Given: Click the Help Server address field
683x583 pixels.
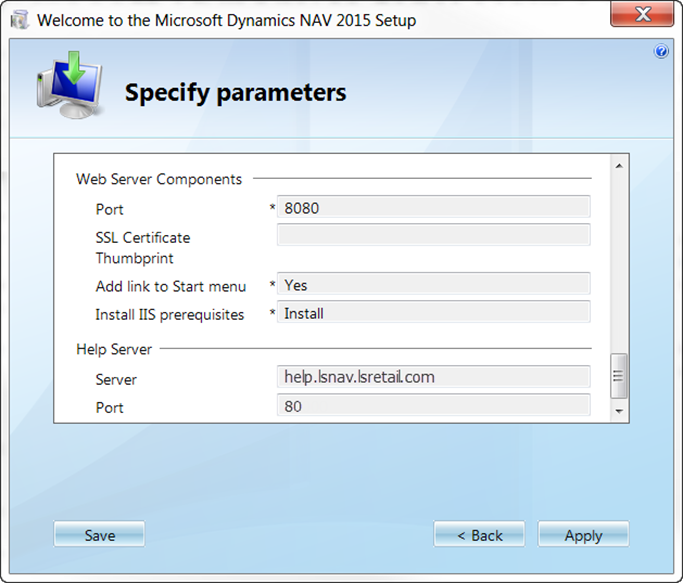Looking at the screenshot, I should tap(433, 377).
